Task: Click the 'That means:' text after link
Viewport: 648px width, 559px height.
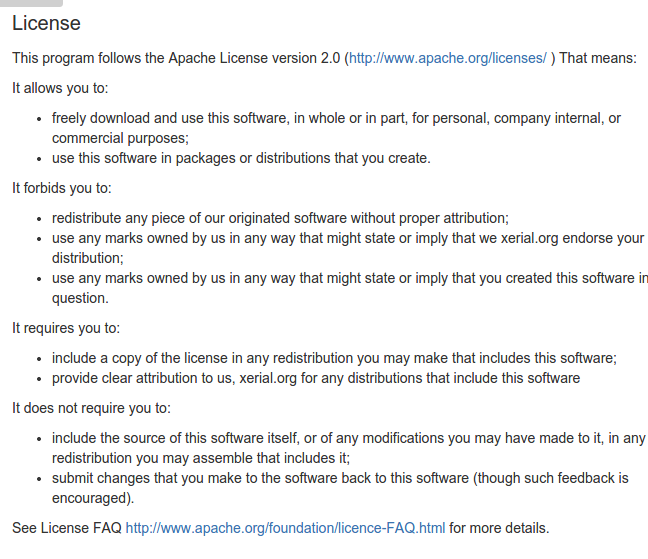Action: point(598,58)
